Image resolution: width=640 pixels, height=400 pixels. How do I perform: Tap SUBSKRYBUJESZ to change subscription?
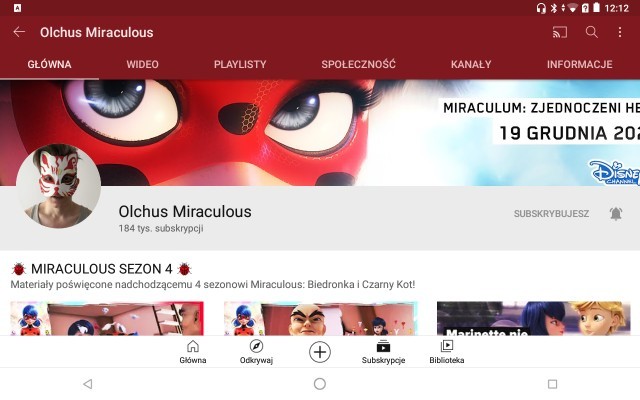(x=551, y=213)
